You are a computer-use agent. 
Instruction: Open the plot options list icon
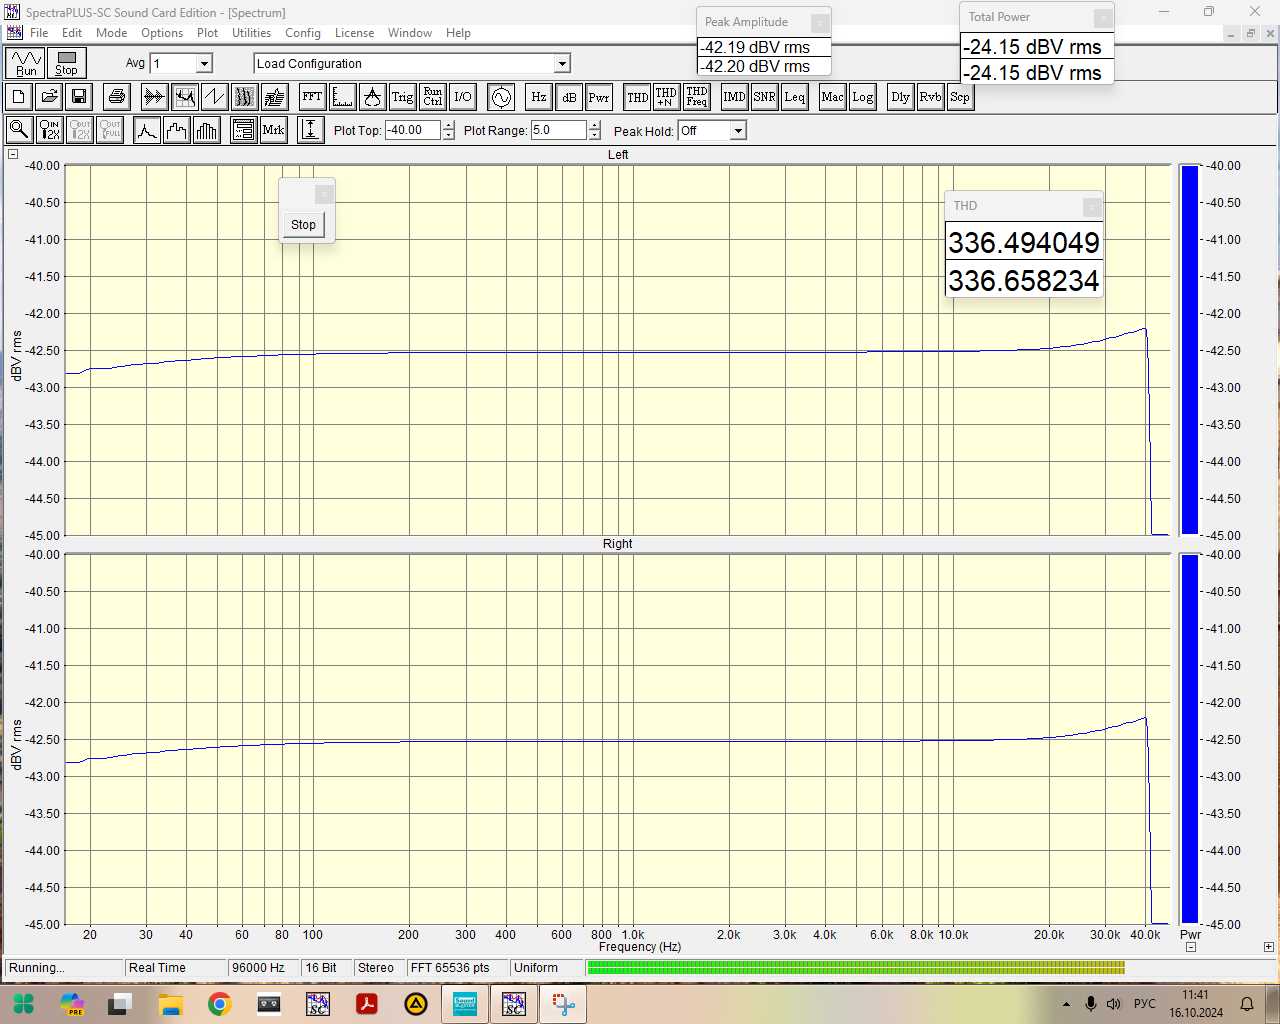point(243,130)
